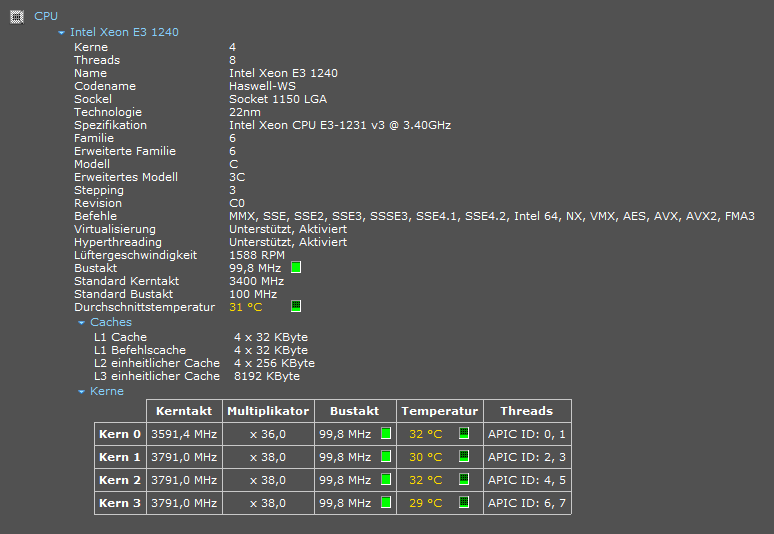Image resolution: width=774 pixels, height=534 pixels.
Task: Click Kern 0 temperature graph icon
Action: 464,433
